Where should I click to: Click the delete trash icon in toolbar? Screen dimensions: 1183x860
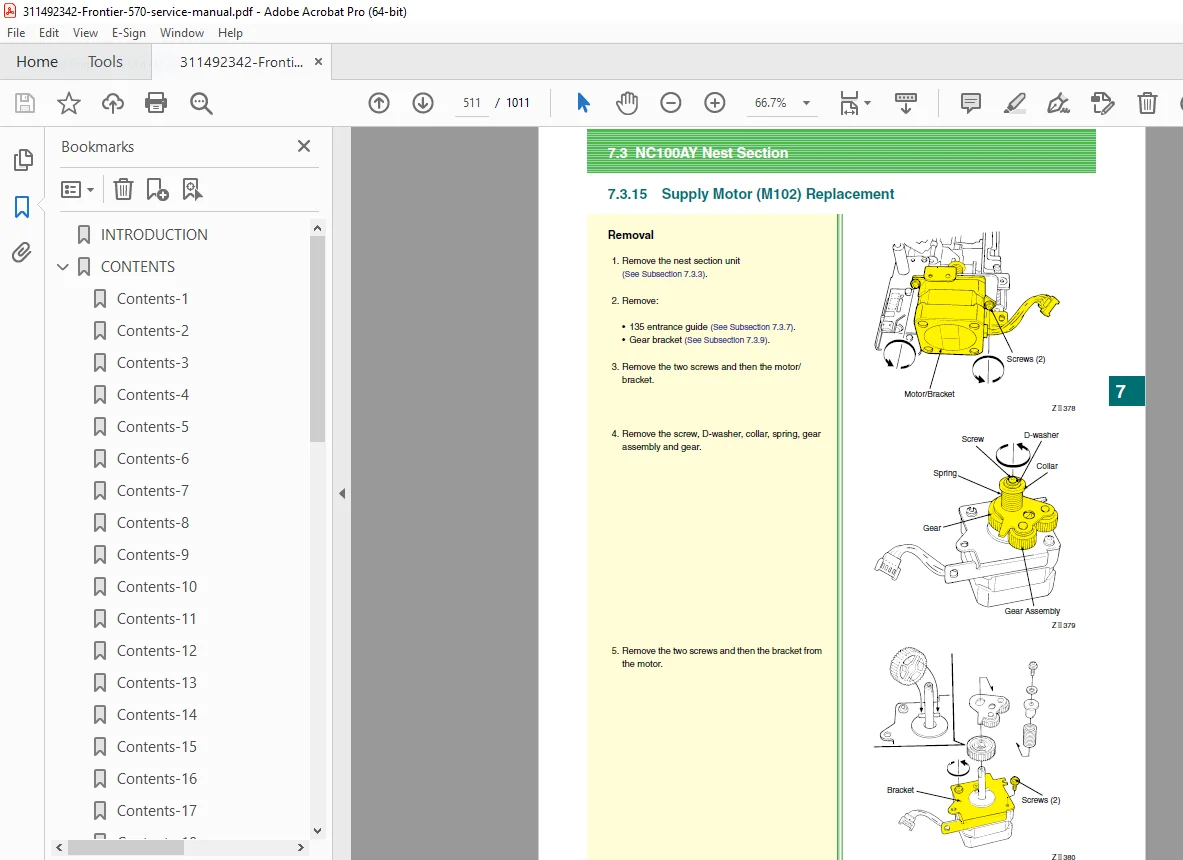pyautogui.click(x=1147, y=103)
